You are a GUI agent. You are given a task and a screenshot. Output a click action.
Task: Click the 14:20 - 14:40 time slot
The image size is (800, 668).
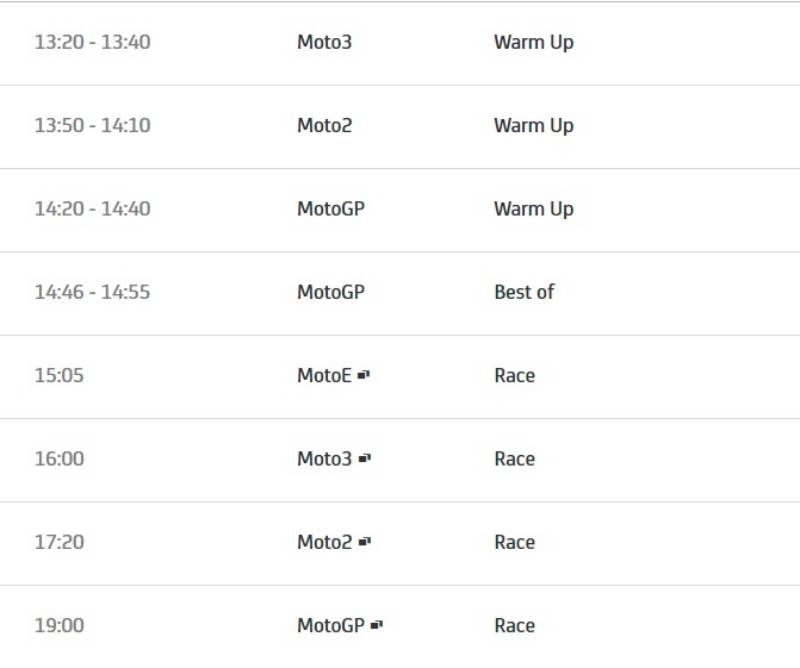(x=92, y=209)
